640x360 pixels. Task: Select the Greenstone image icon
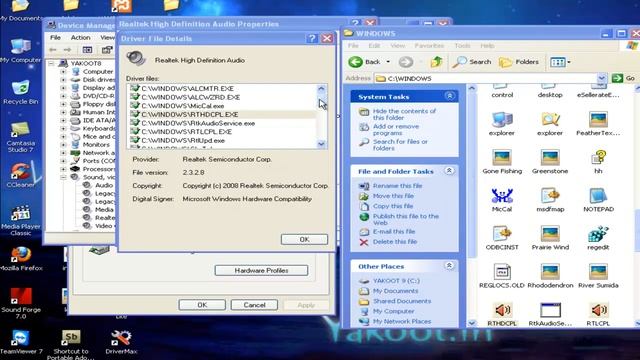pos(550,158)
